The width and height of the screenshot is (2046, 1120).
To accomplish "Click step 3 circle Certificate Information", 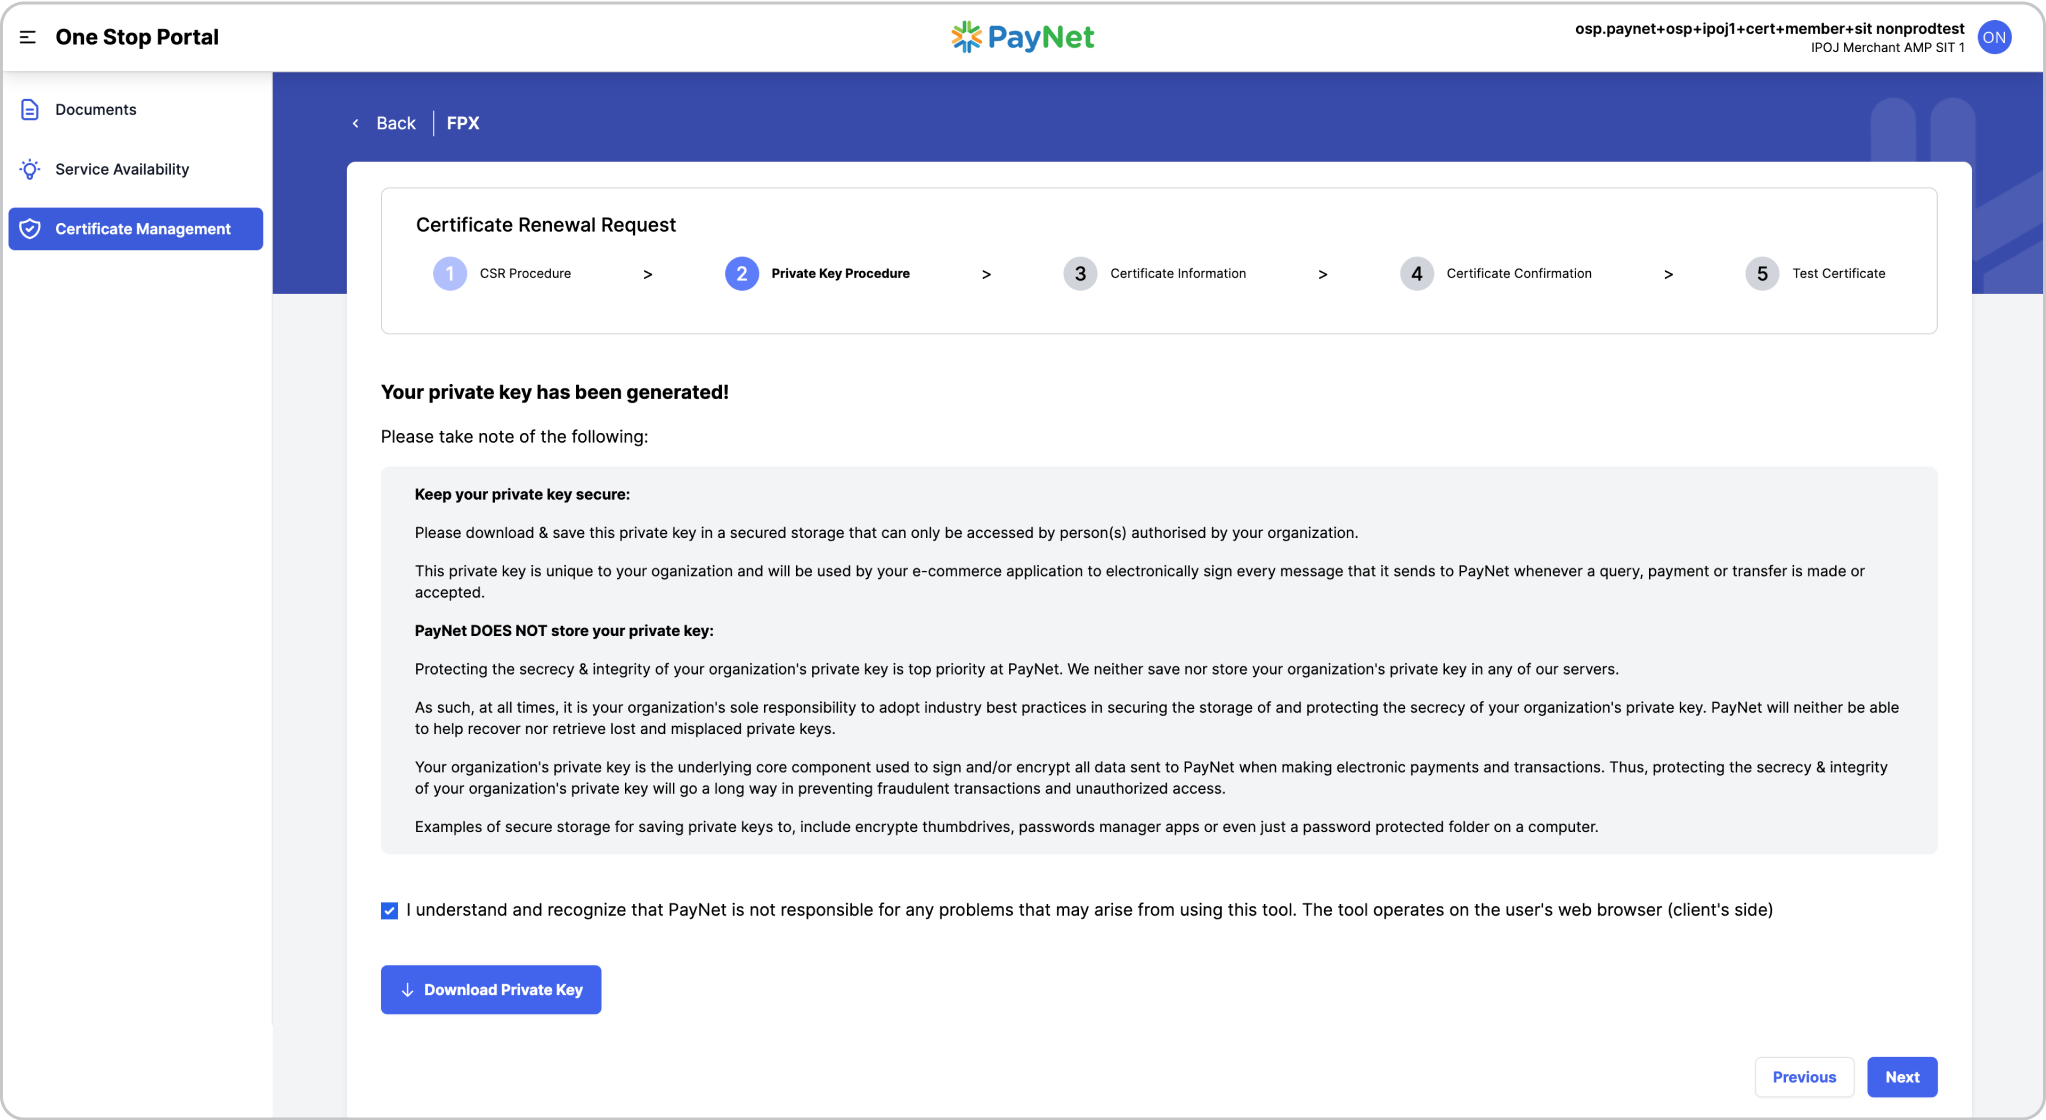I will click(x=1080, y=273).
